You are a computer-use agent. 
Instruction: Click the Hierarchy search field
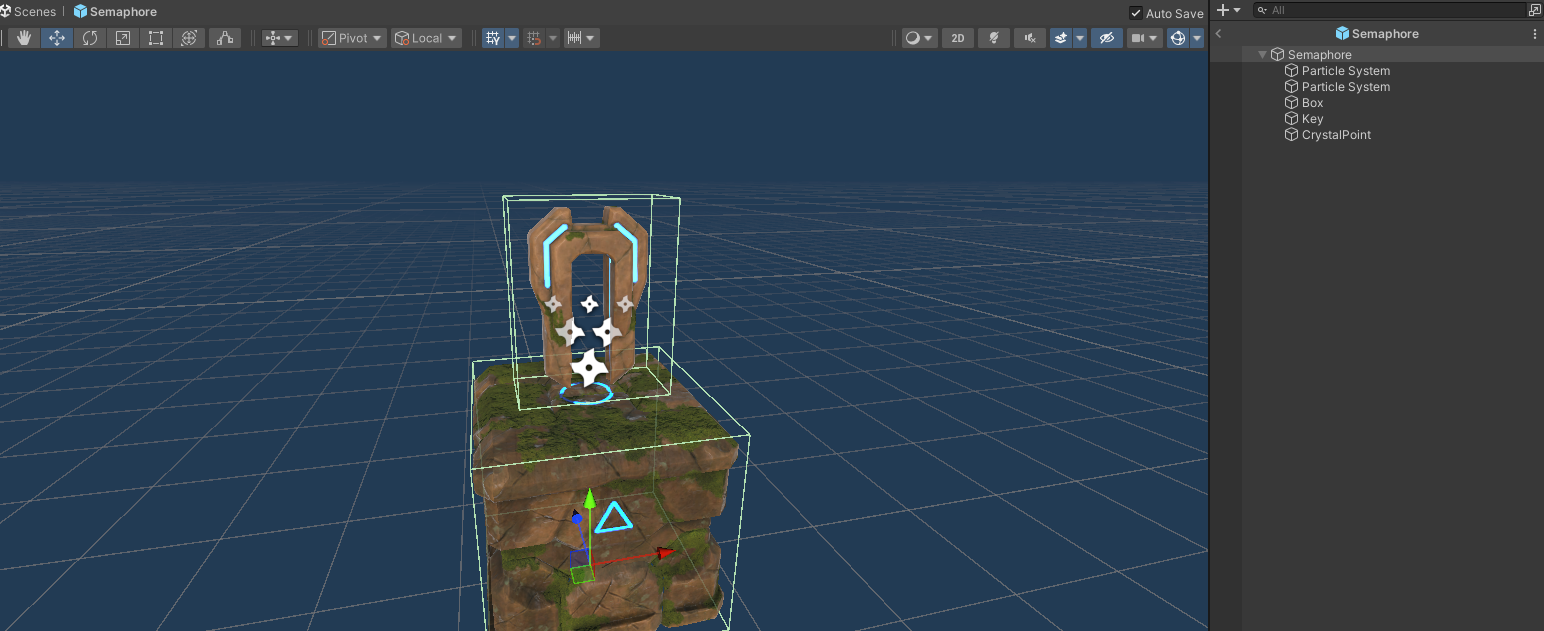pyautogui.click(x=1389, y=10)
